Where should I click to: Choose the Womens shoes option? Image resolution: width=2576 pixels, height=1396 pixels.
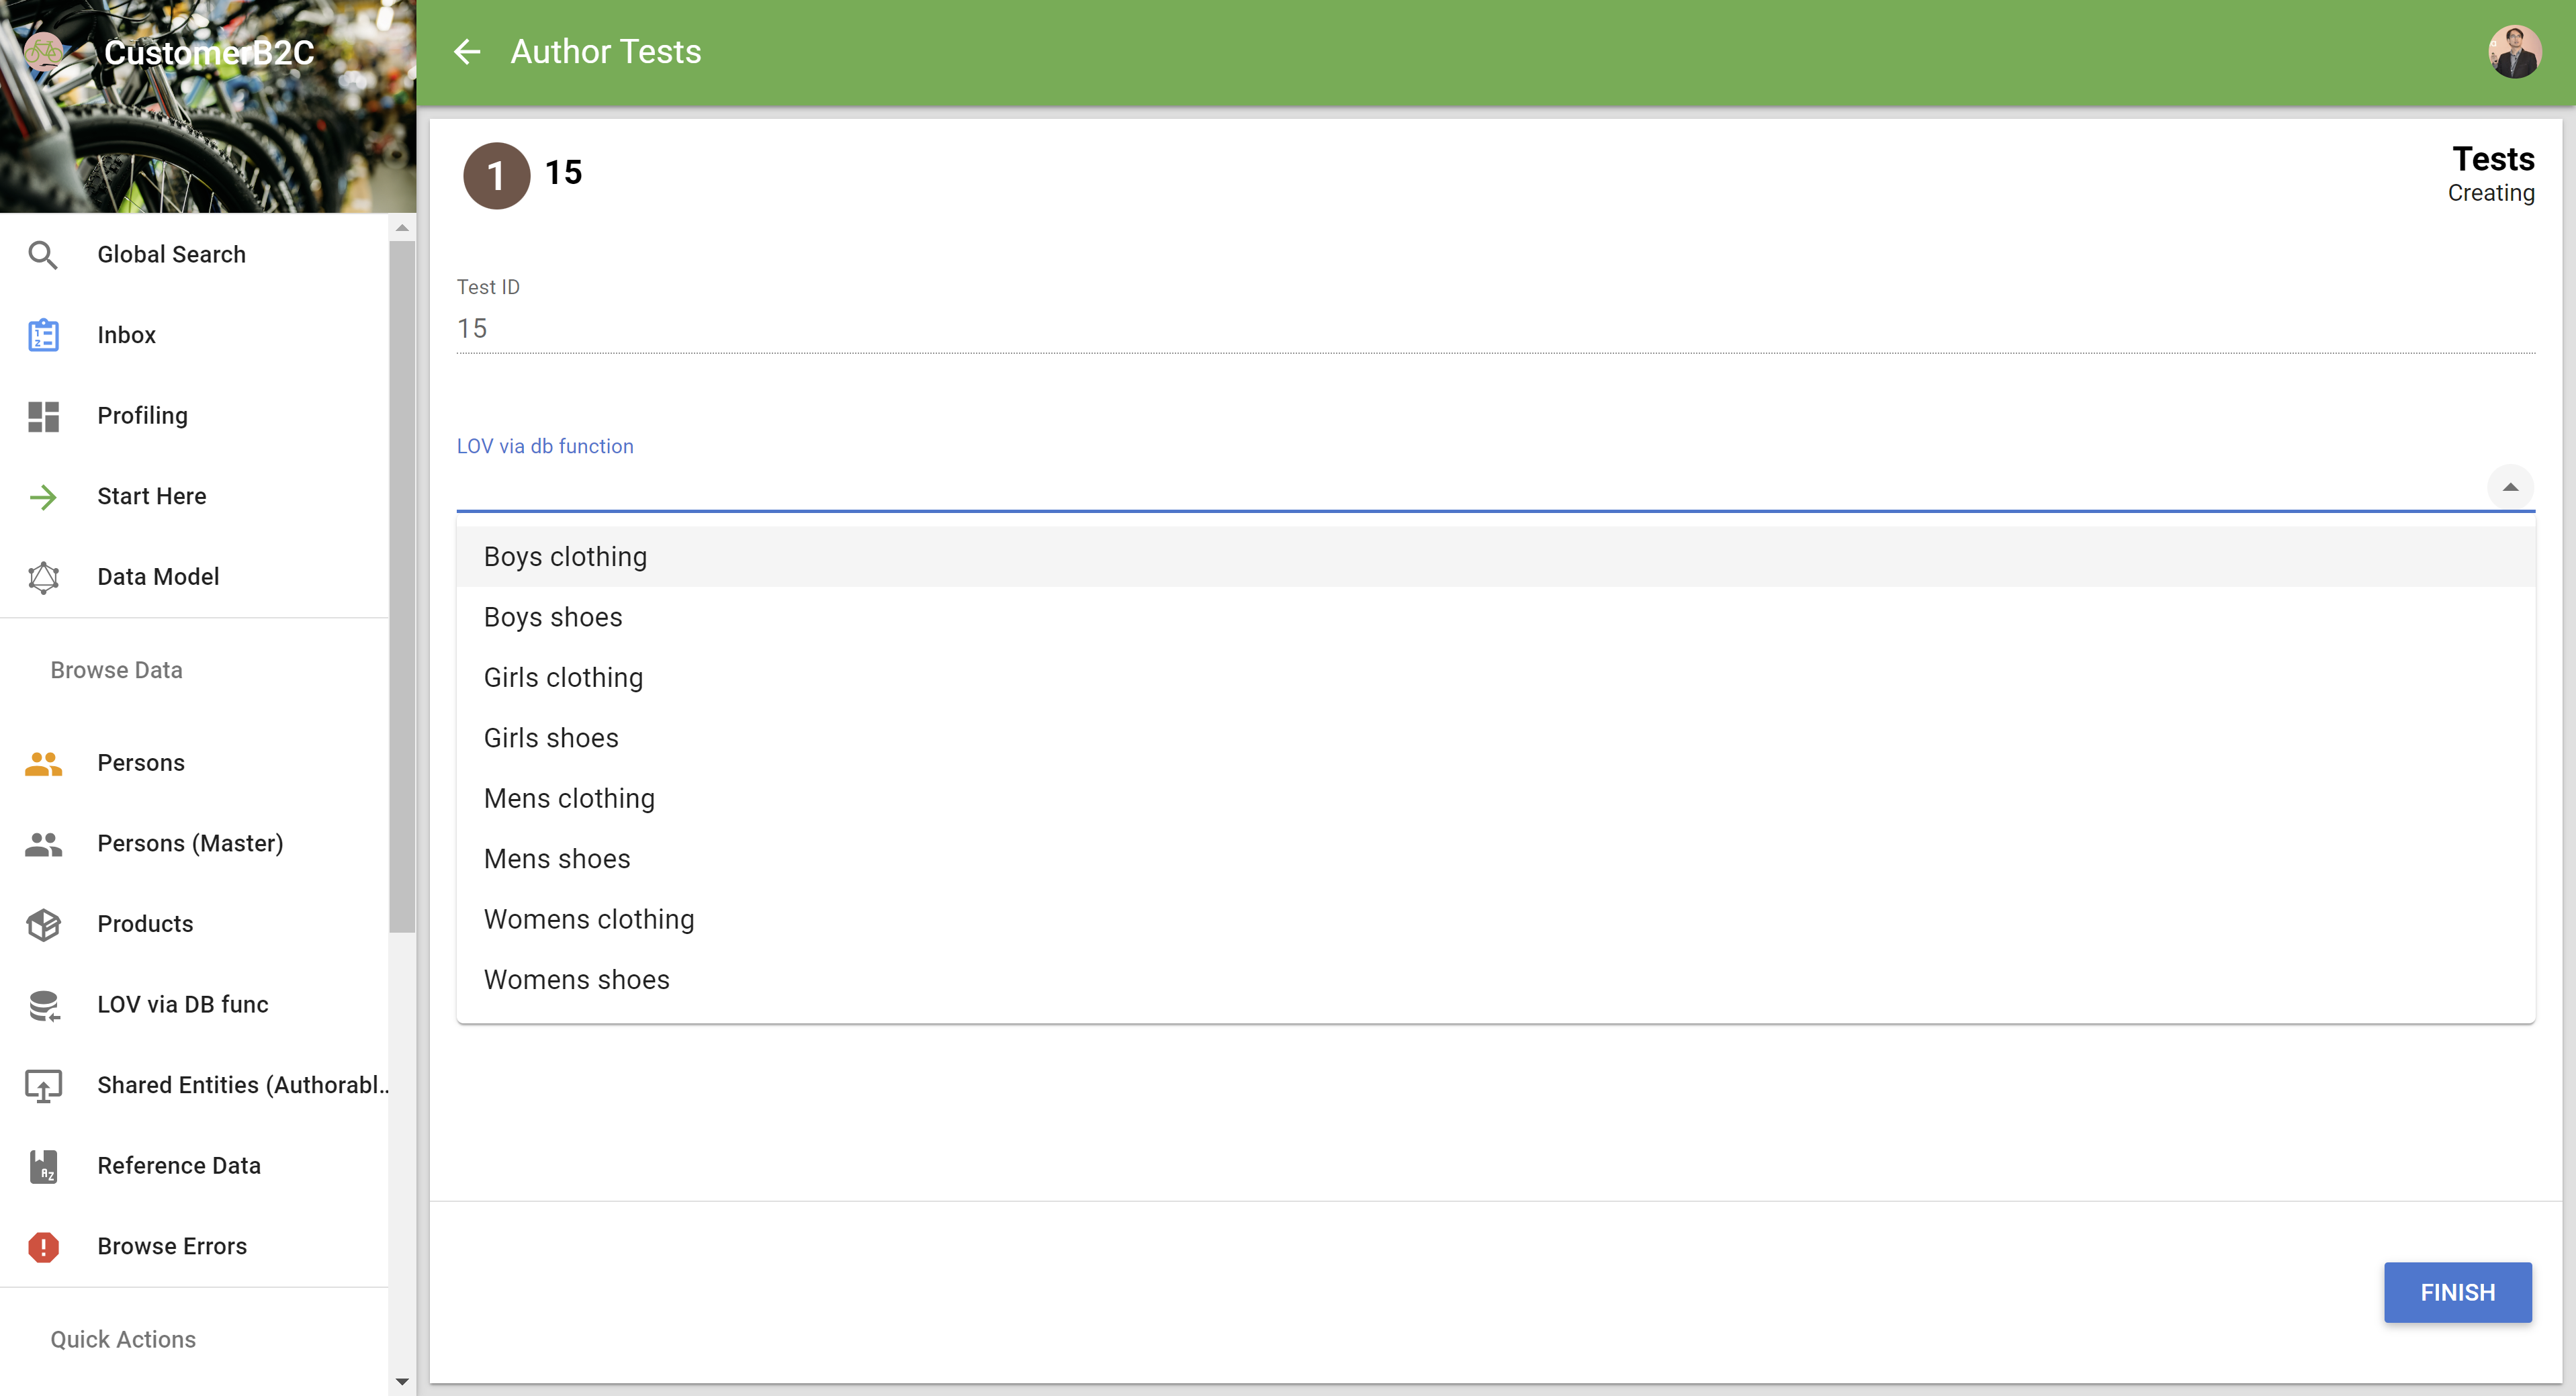[576, 980]
